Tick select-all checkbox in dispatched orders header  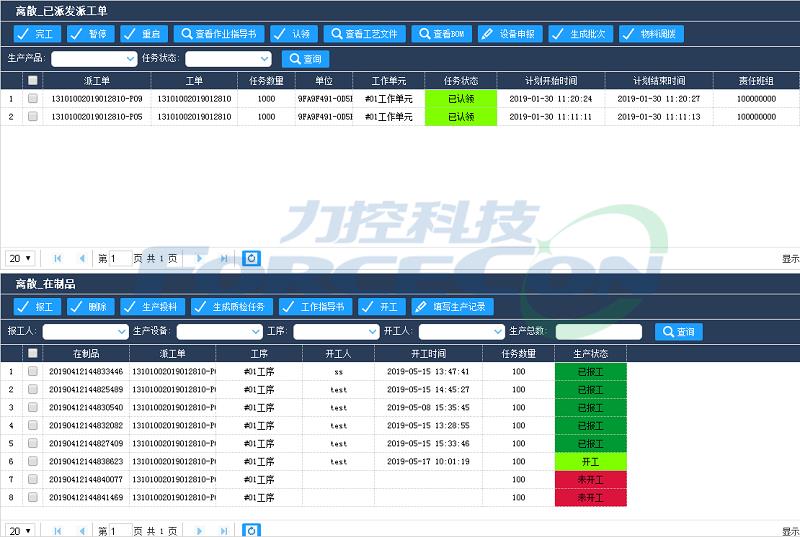pos(33,80)
